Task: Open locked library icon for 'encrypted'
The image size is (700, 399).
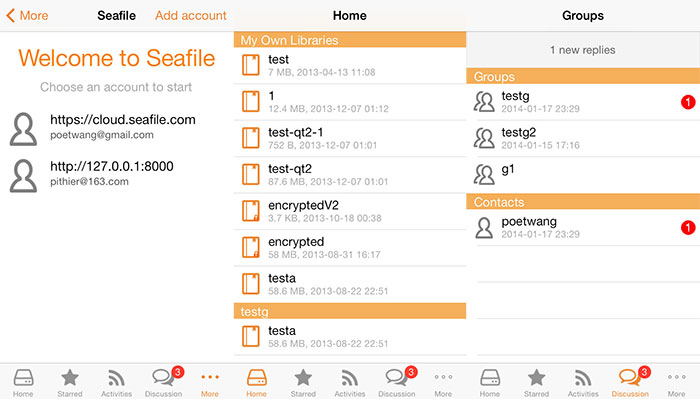Action: (x=251, y=248)
